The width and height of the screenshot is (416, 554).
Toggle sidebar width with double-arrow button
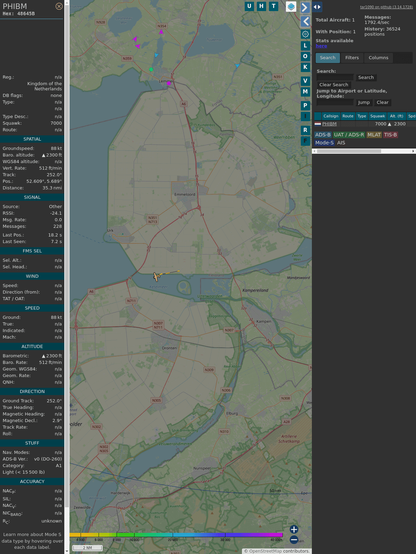pyautogui.click(x=317, y=7)
